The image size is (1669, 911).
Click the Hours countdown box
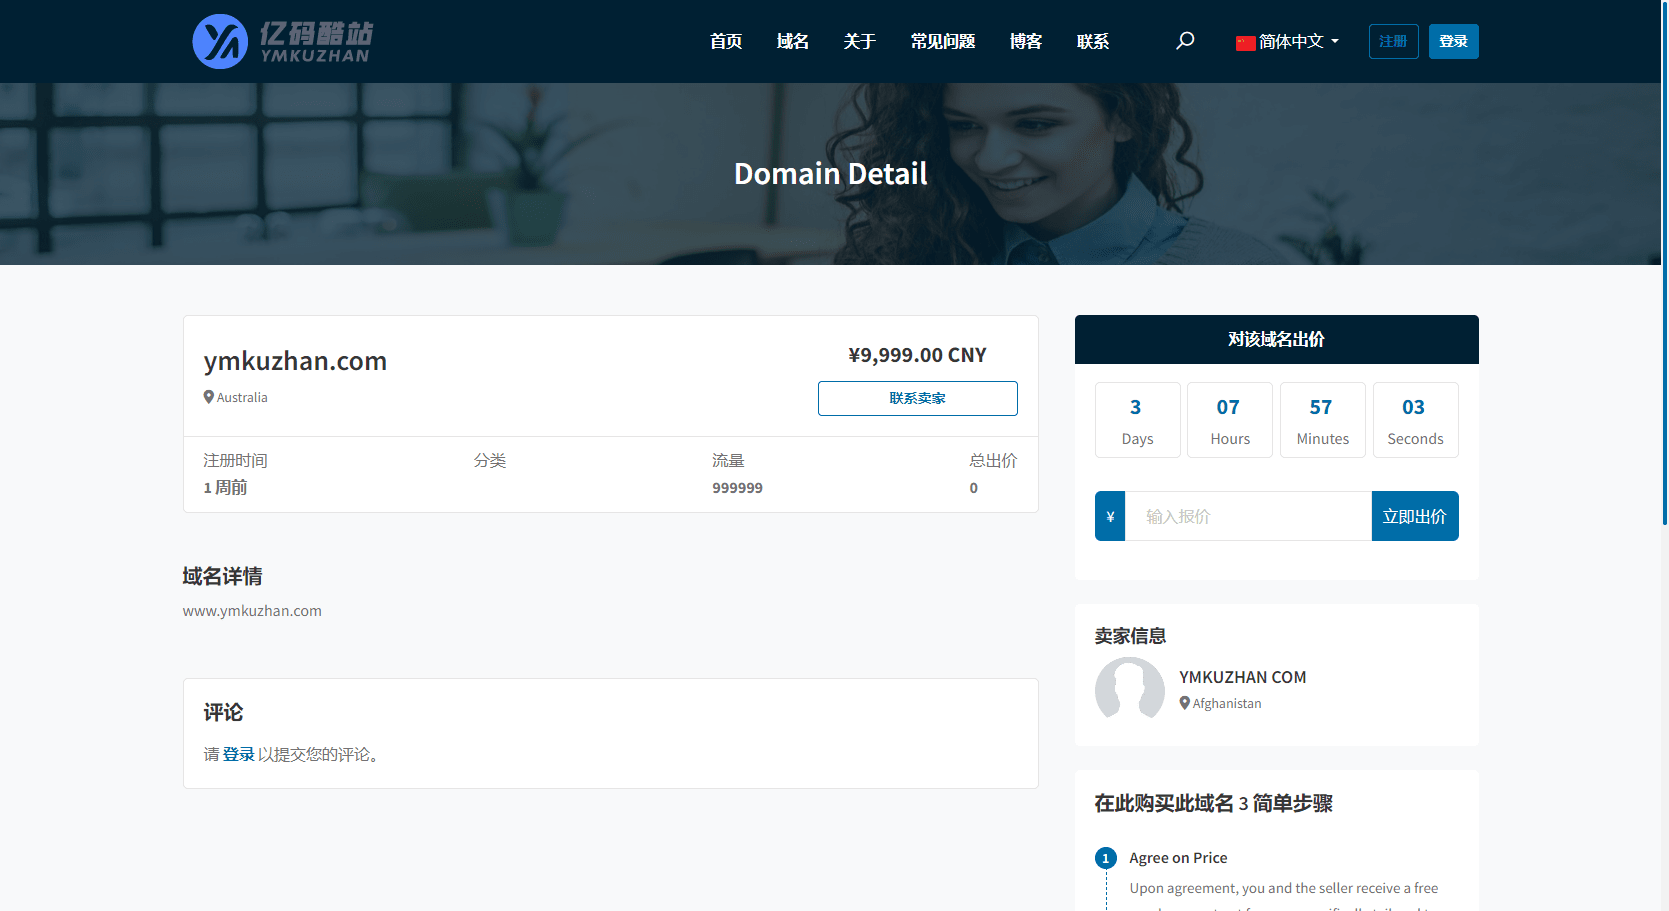(1230, 420)
